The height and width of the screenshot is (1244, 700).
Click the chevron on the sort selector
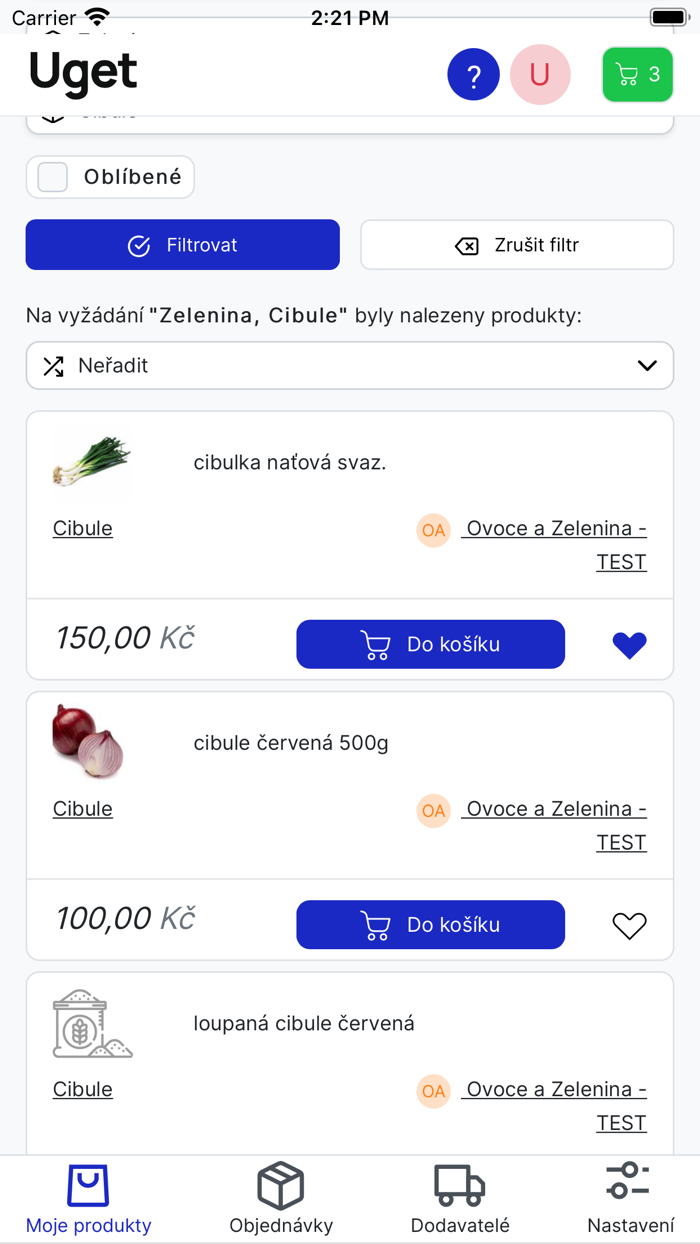[x=651, y=365]
